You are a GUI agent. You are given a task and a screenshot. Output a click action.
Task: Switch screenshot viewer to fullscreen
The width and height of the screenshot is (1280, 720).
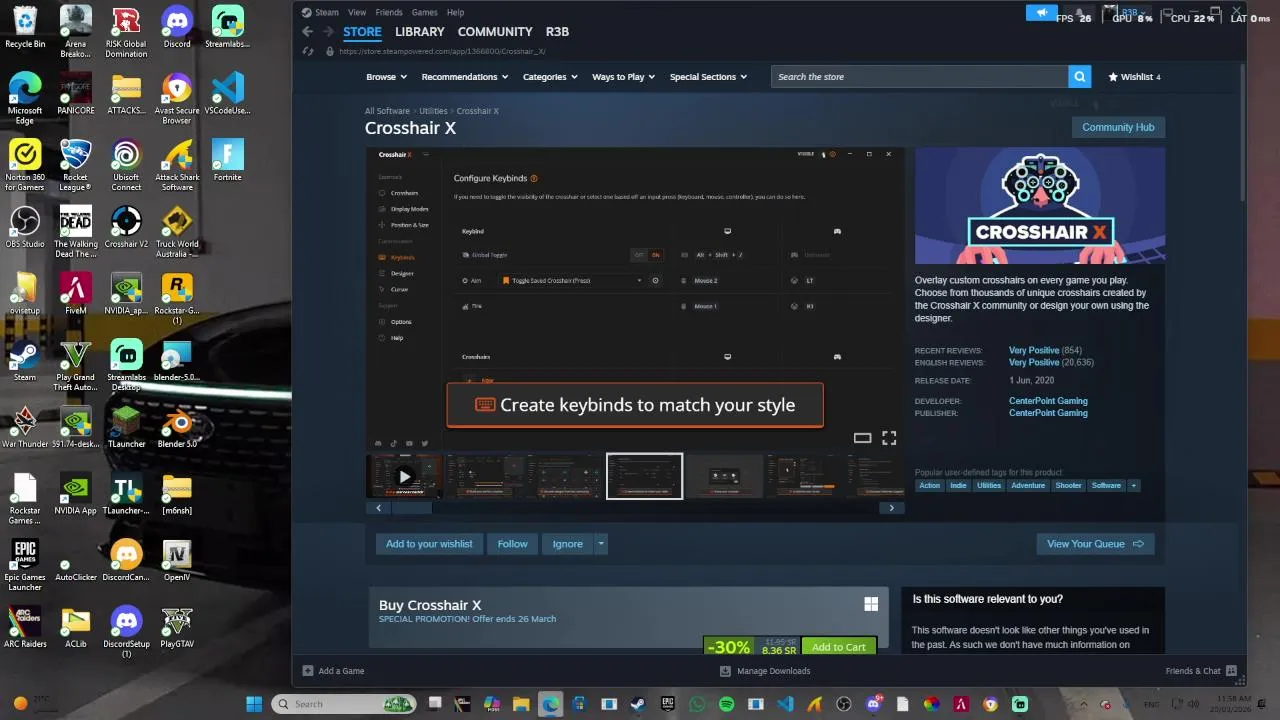889,438
